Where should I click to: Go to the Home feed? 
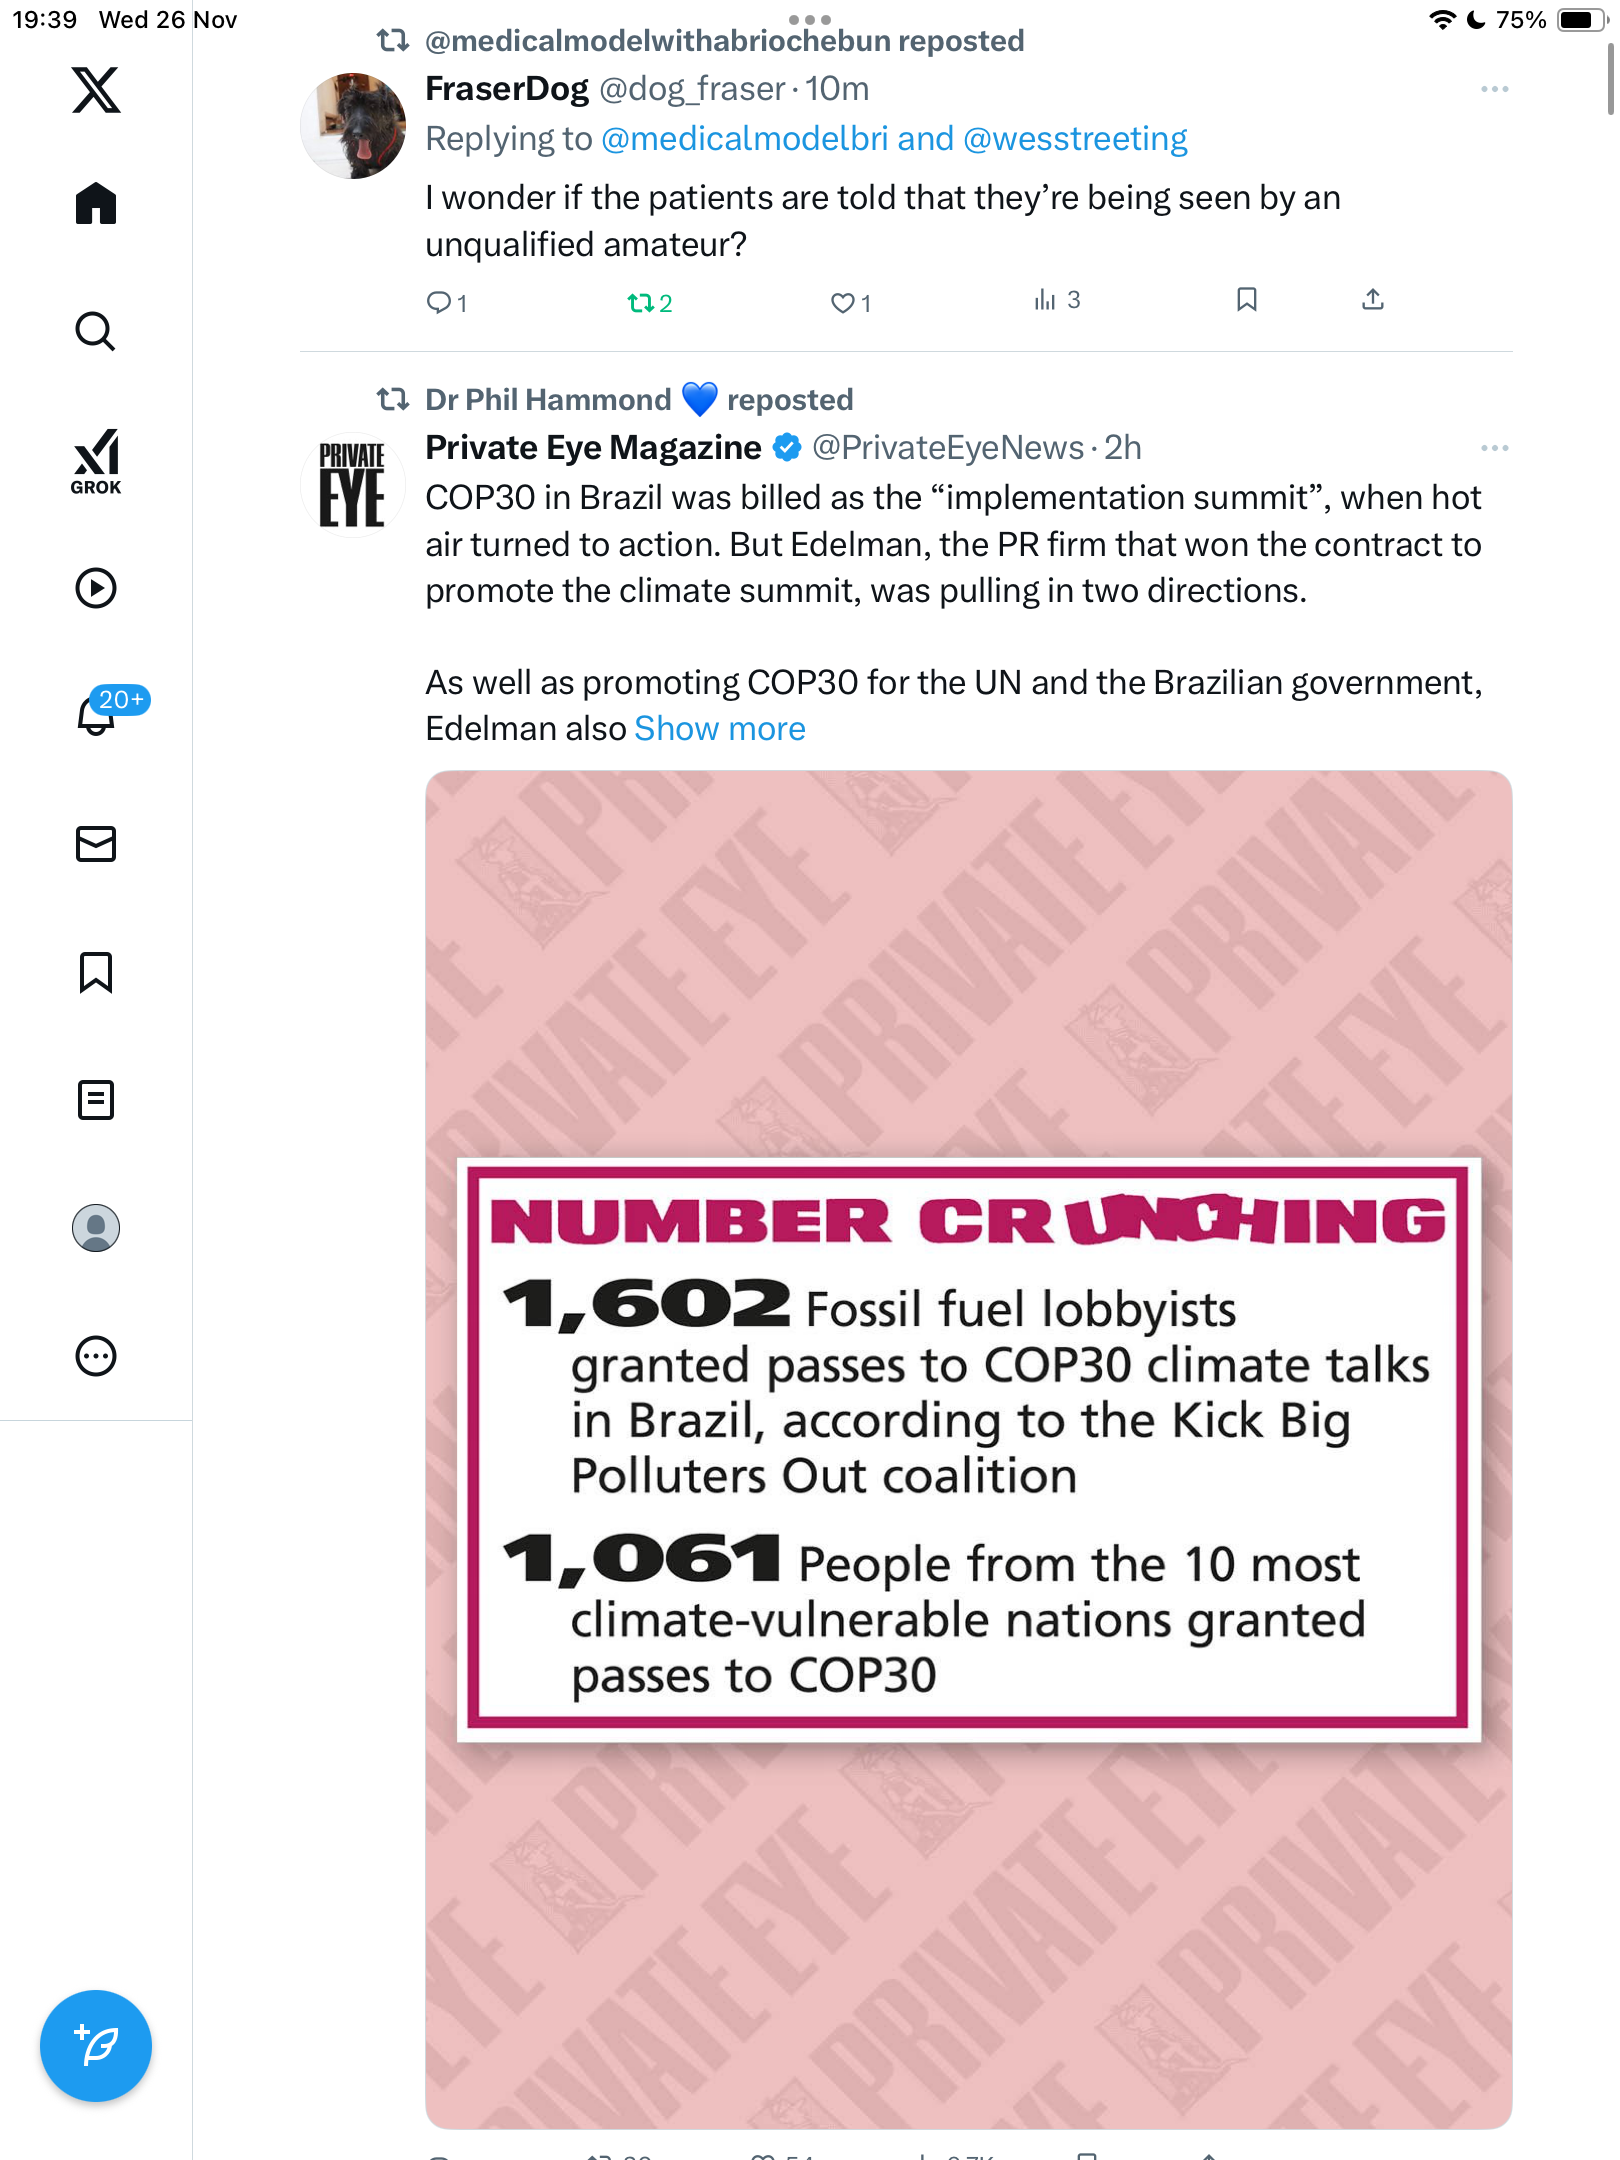(96, 204)
